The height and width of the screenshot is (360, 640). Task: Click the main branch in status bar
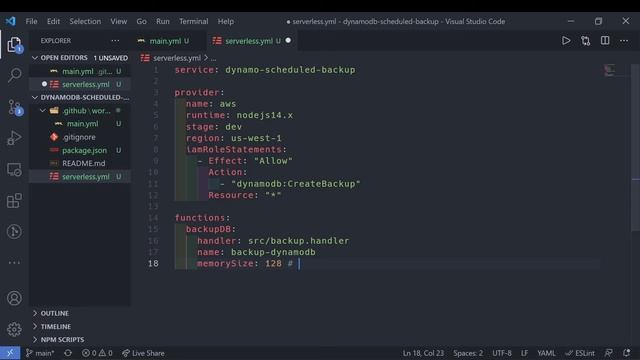coord(40,353)
